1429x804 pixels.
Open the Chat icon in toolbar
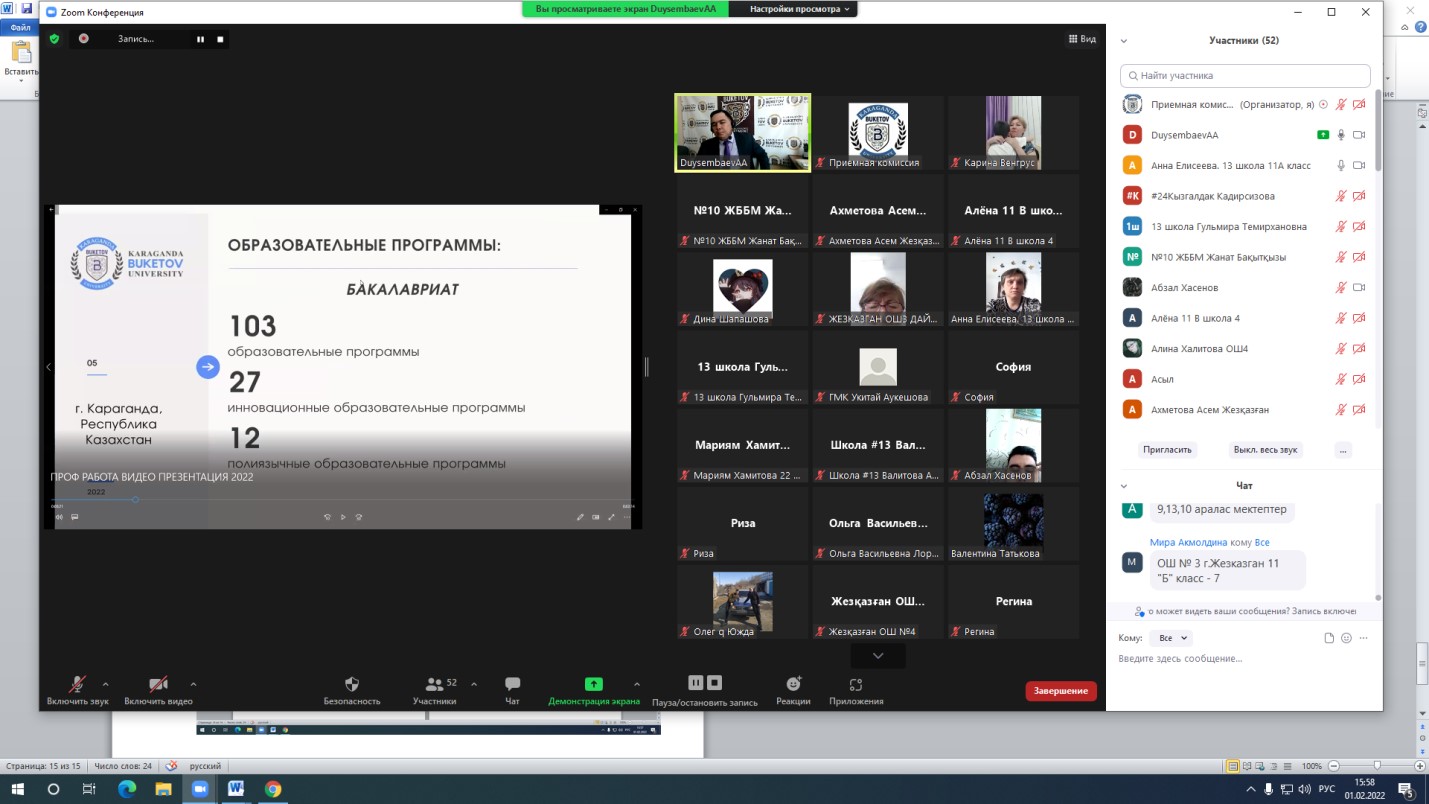point(512,685)
